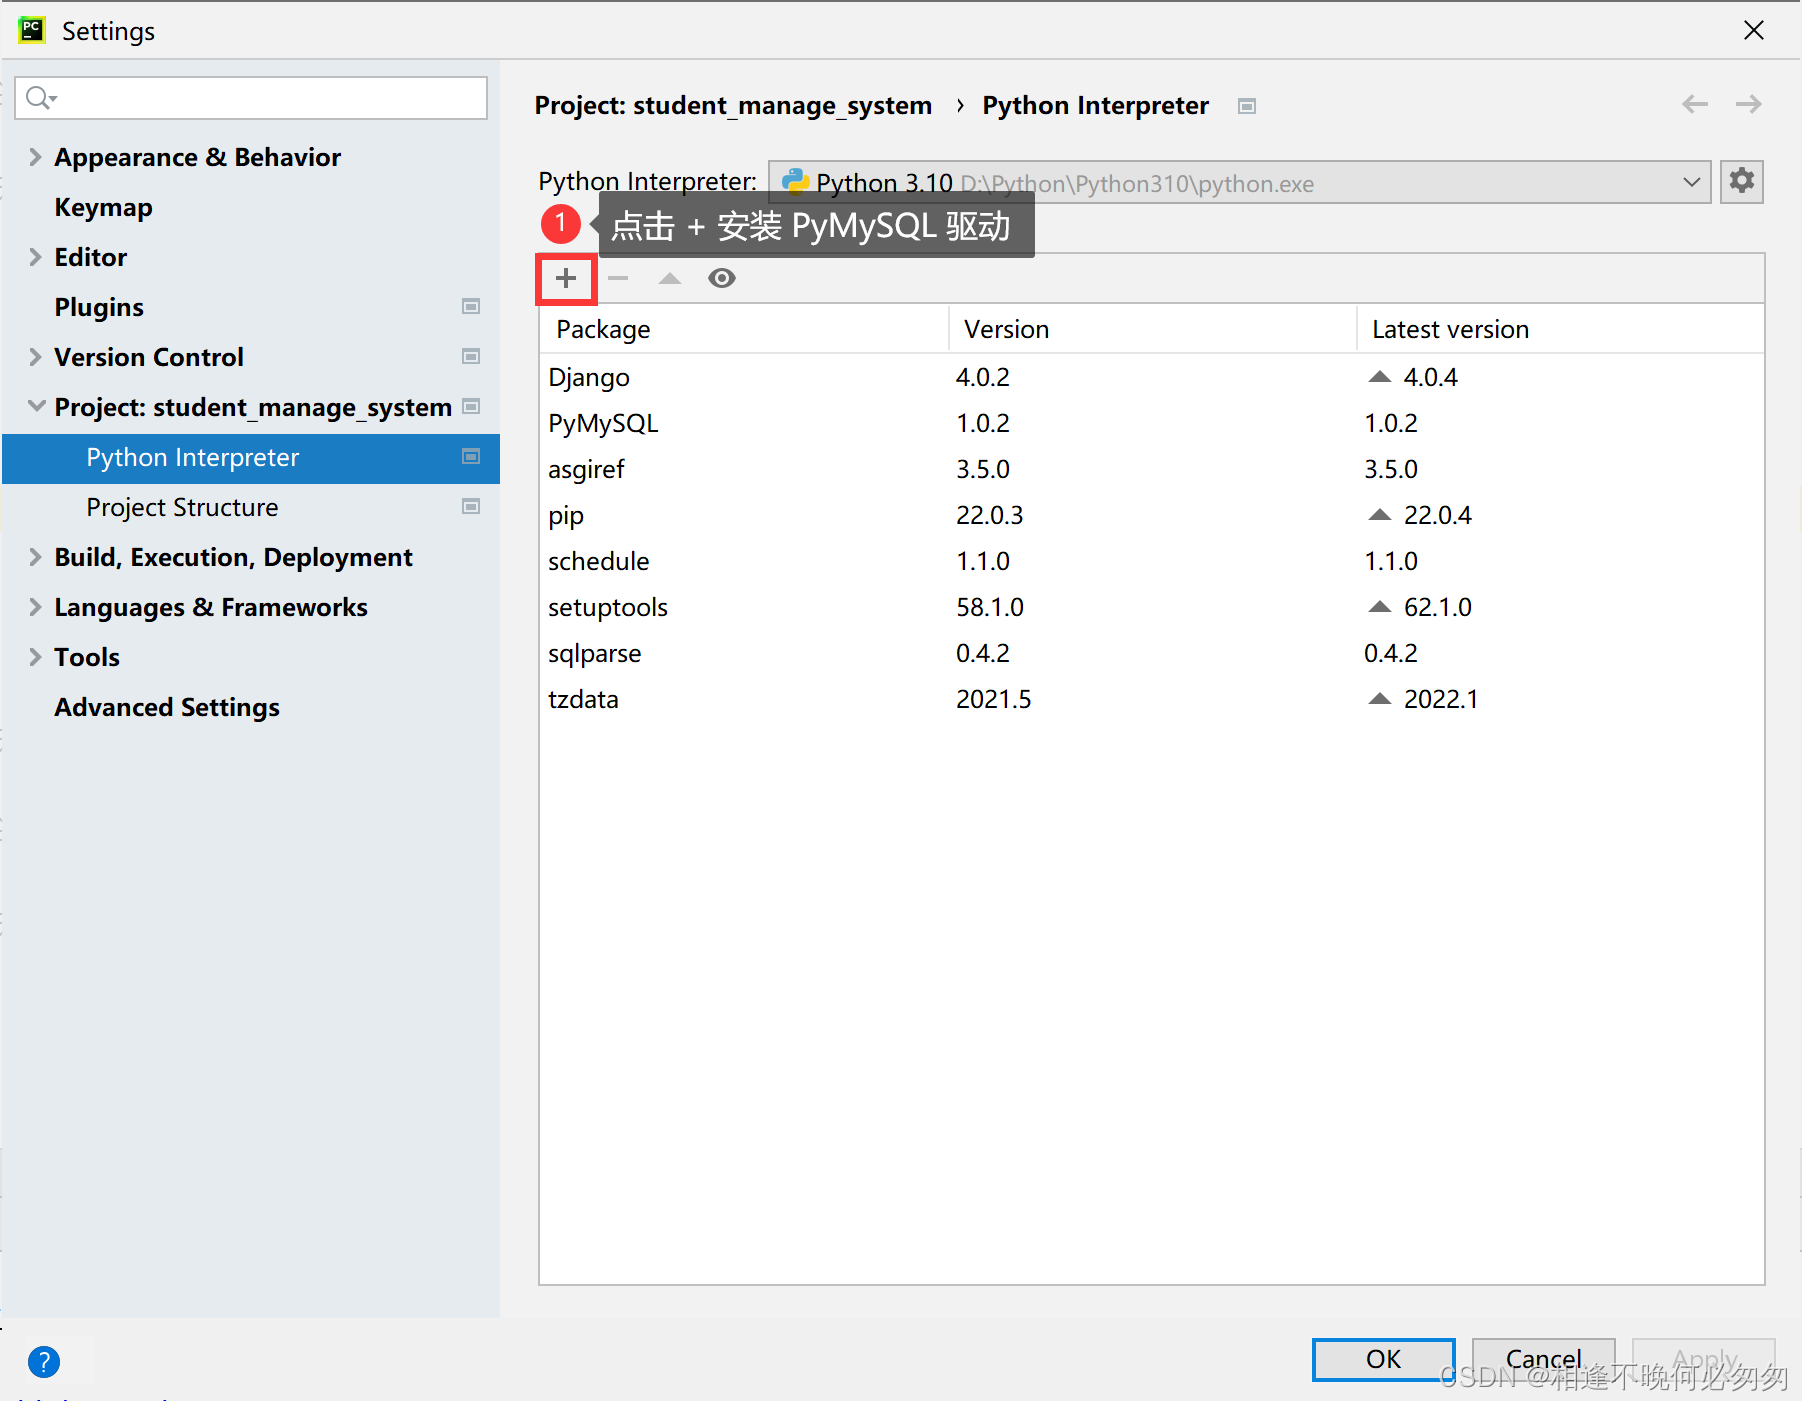Select Appearance & Behavior label
Image resolution: width=1802 pixels, height=1401 pixels.
click(x=198, y=157)
